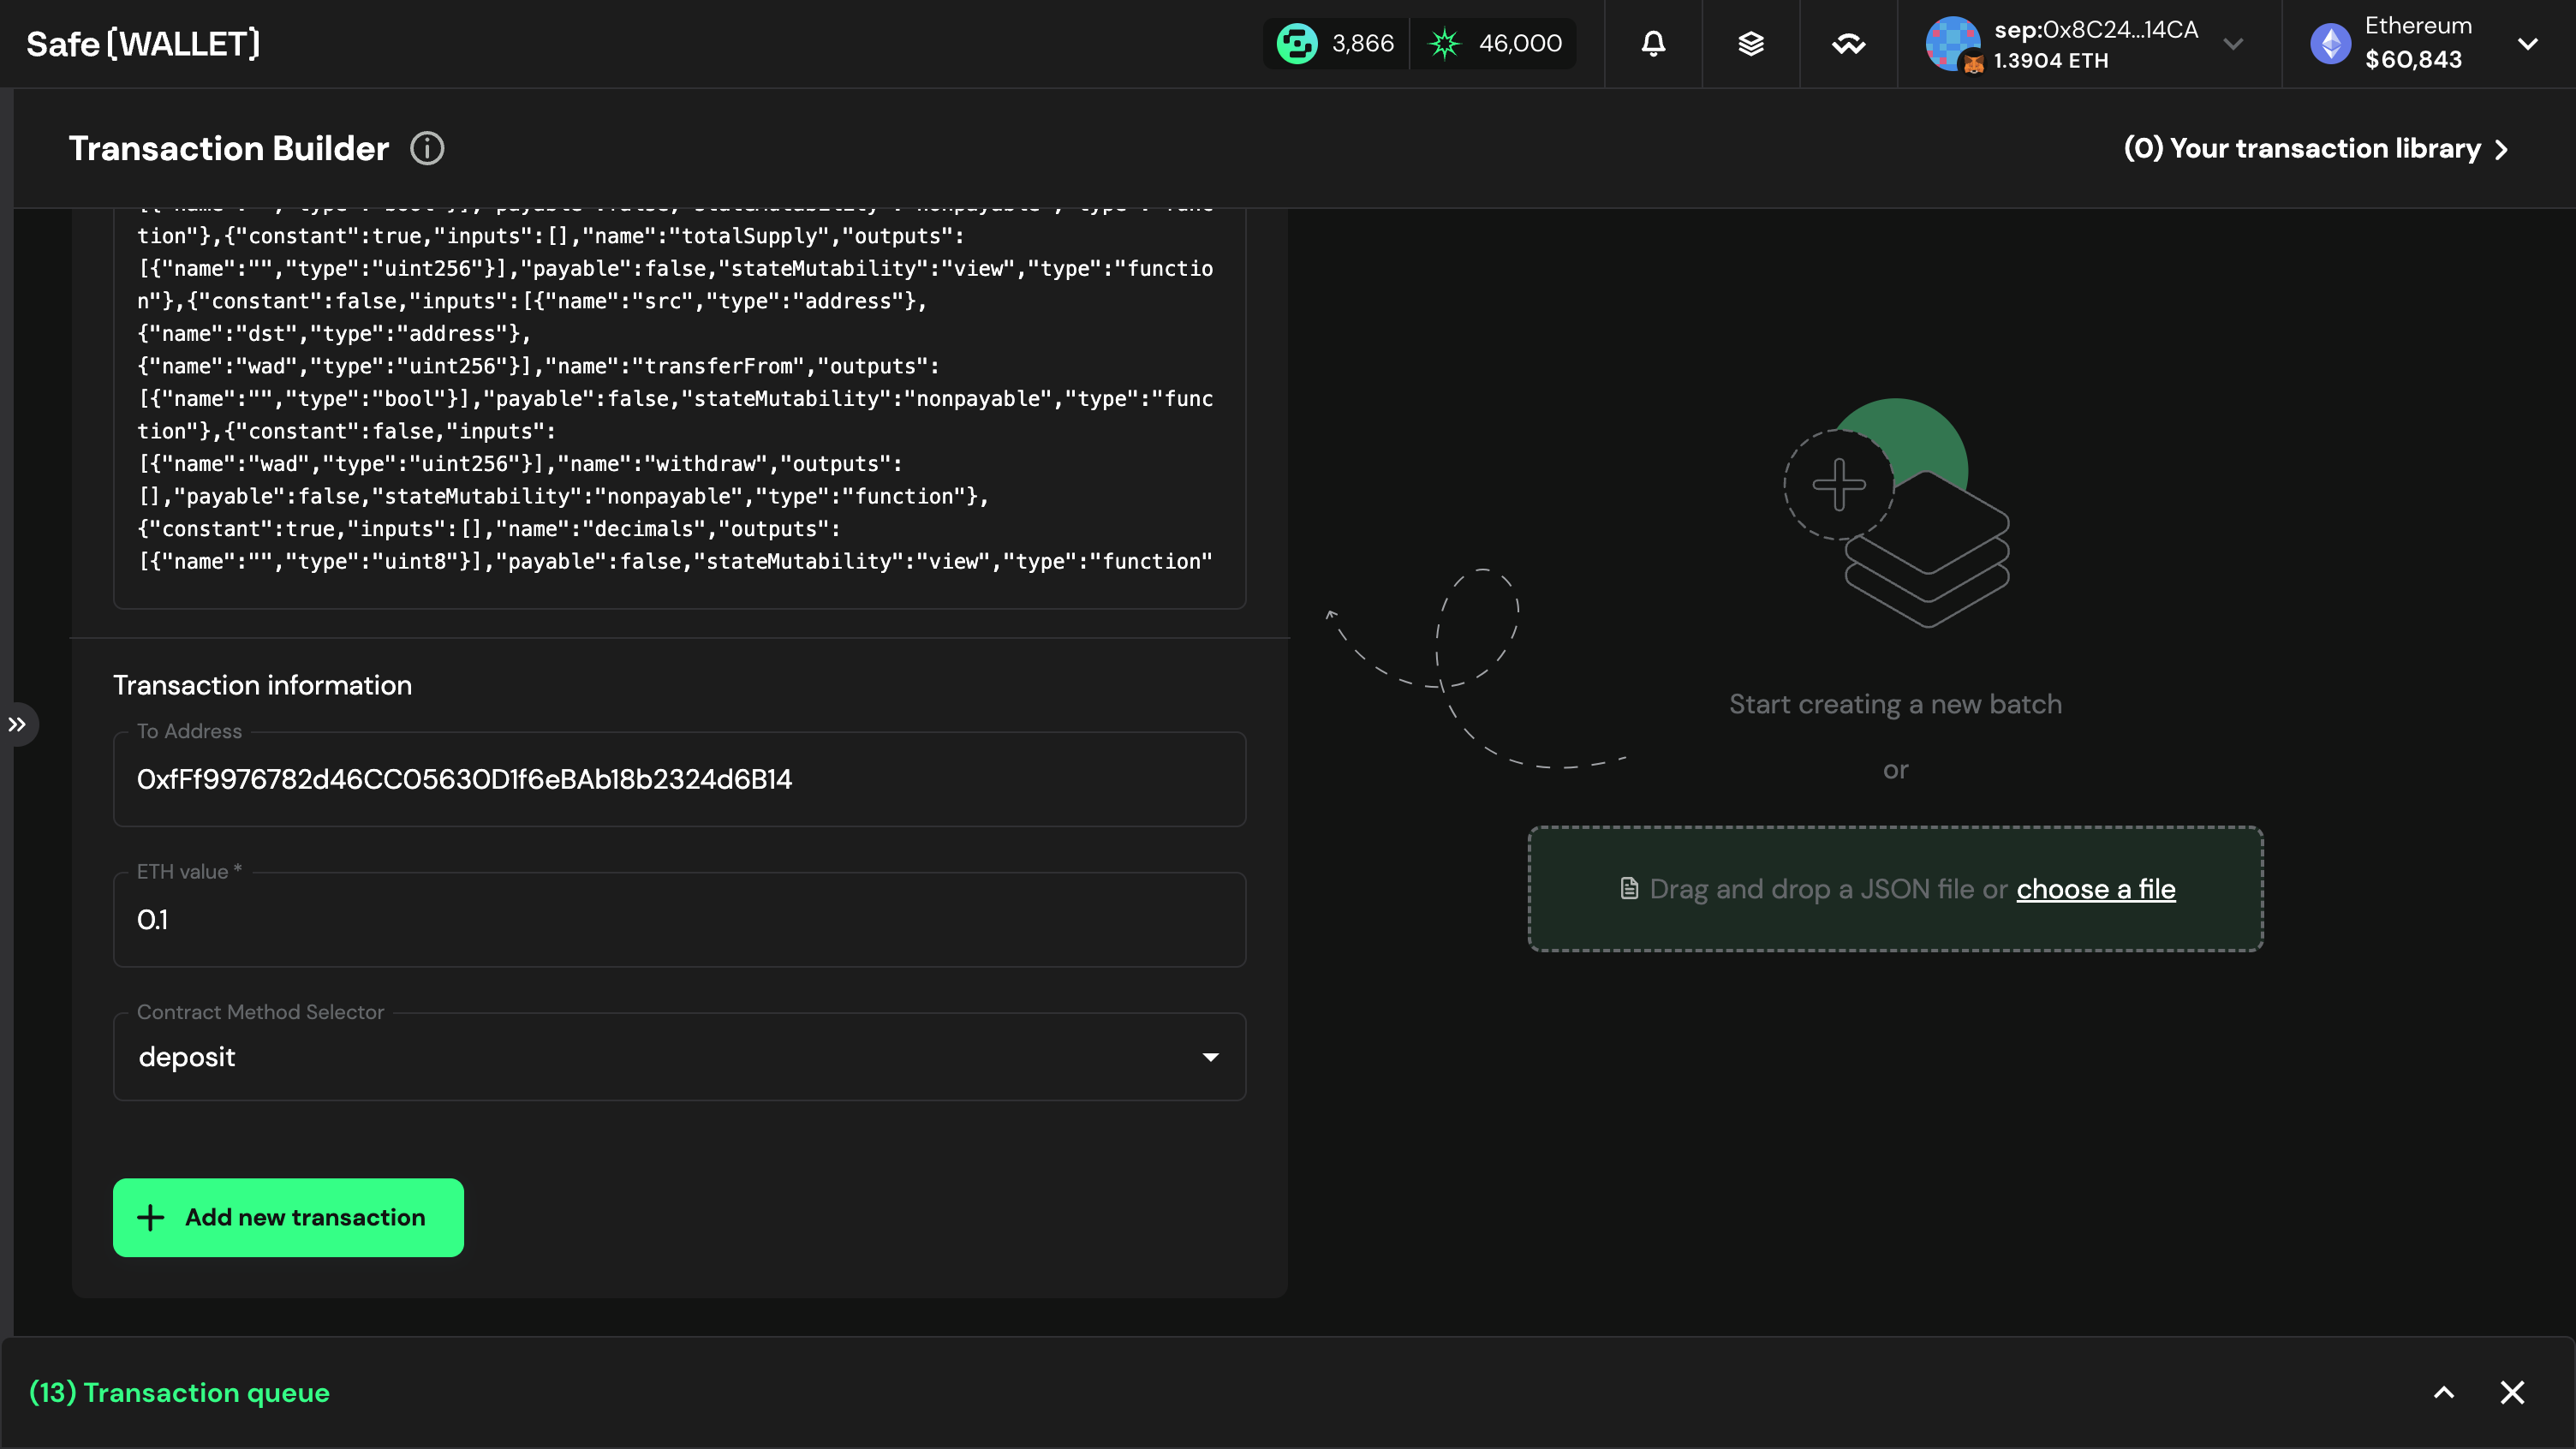Open the WalletConnect icon

[x=1848, y=43]
